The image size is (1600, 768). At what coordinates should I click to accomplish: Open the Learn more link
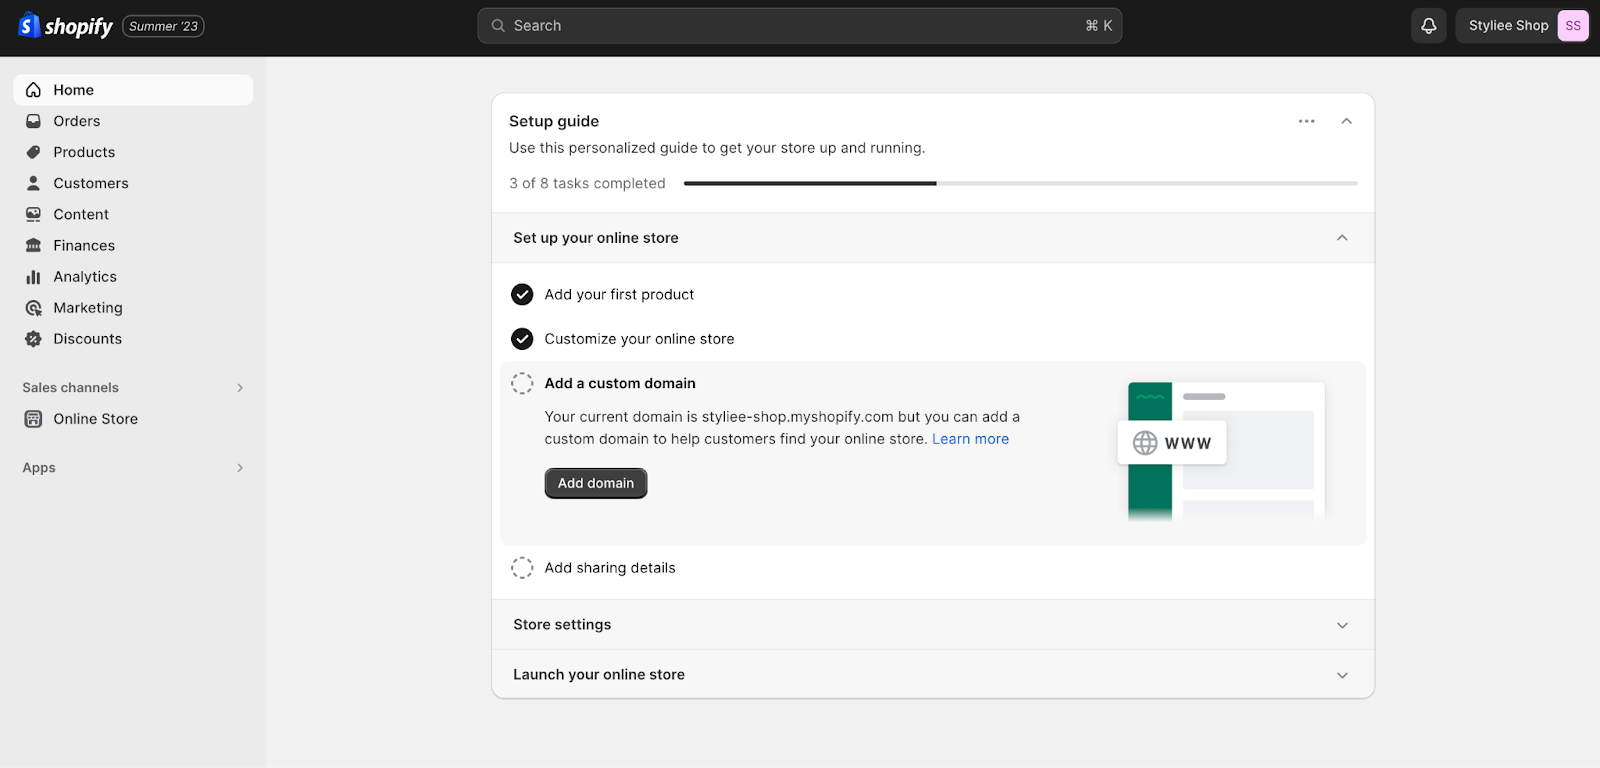[970, 439]
